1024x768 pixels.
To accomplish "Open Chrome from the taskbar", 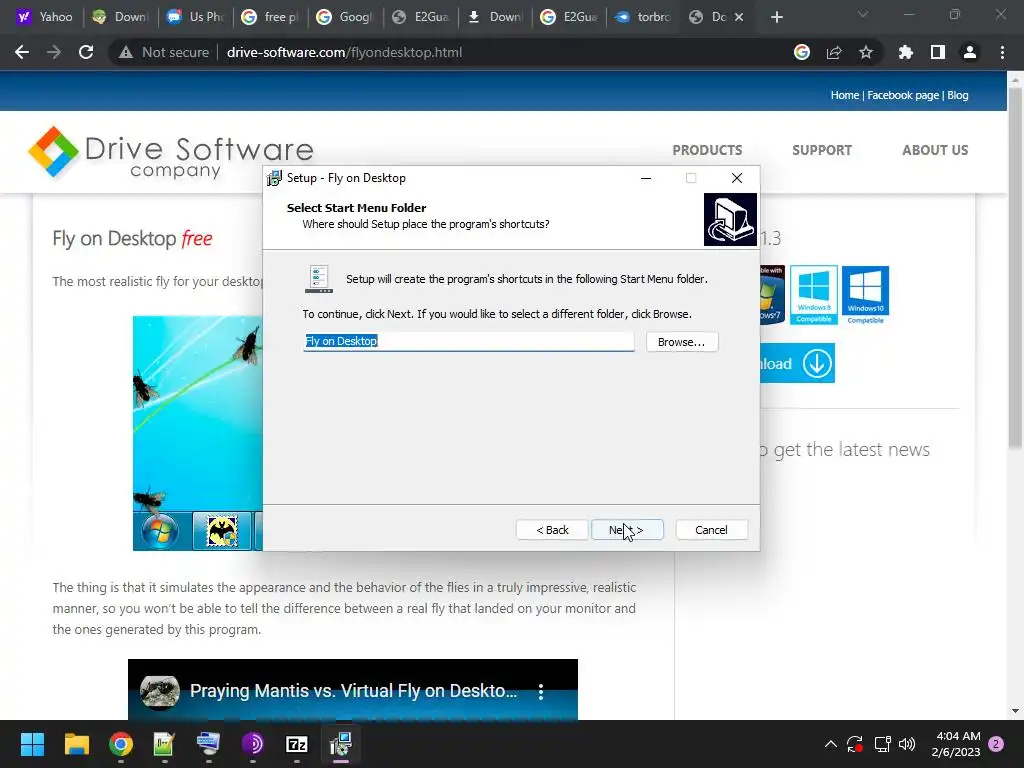I will (x=121, y=744).
